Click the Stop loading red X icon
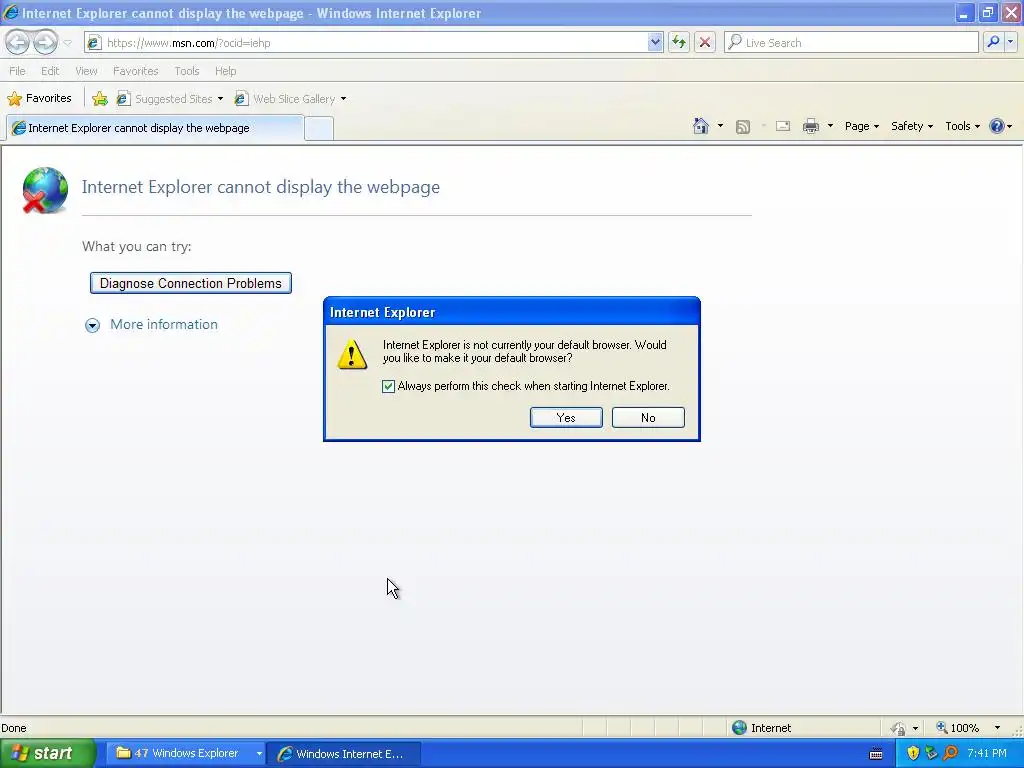 [x=705, y=43]
